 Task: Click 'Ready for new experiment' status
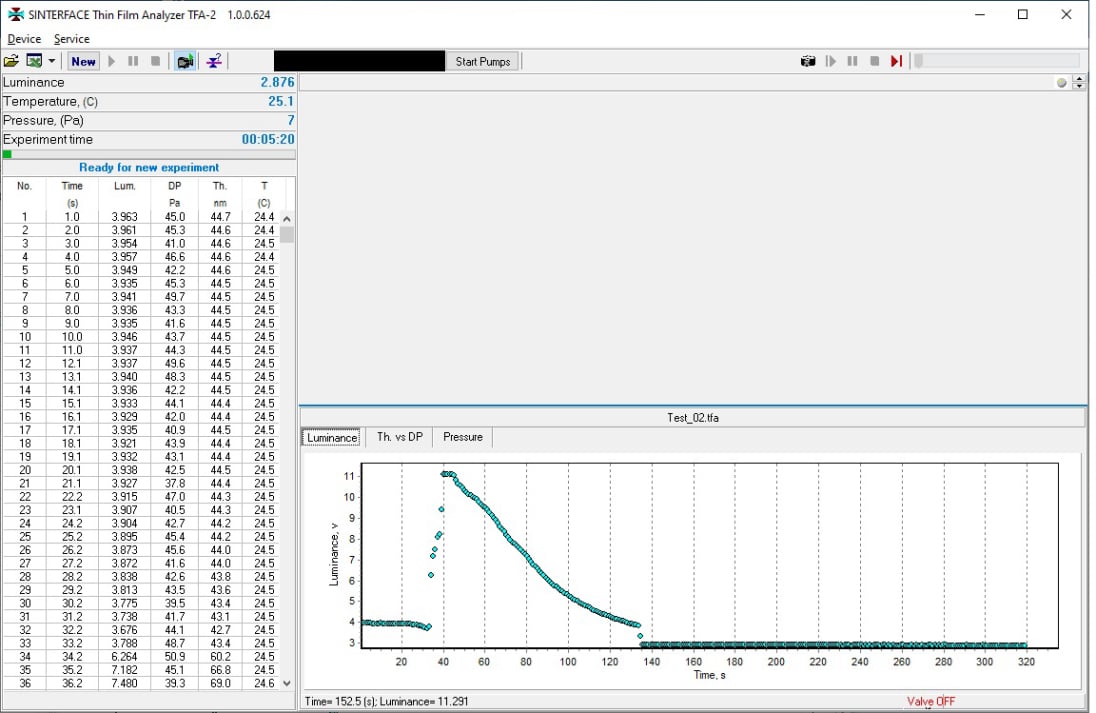tap(149, 167)
